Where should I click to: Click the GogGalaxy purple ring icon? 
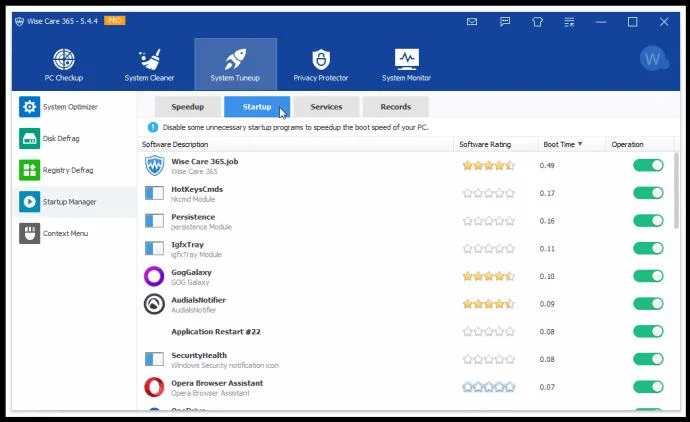coord(154,276)
